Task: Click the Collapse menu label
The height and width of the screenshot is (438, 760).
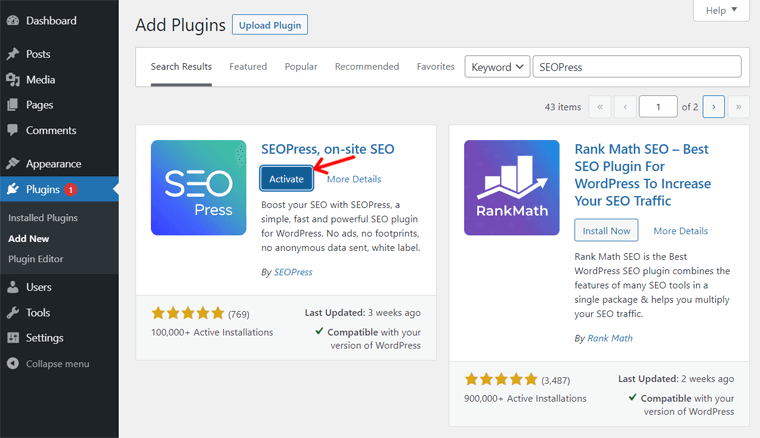Action: [x=58, y=364]
